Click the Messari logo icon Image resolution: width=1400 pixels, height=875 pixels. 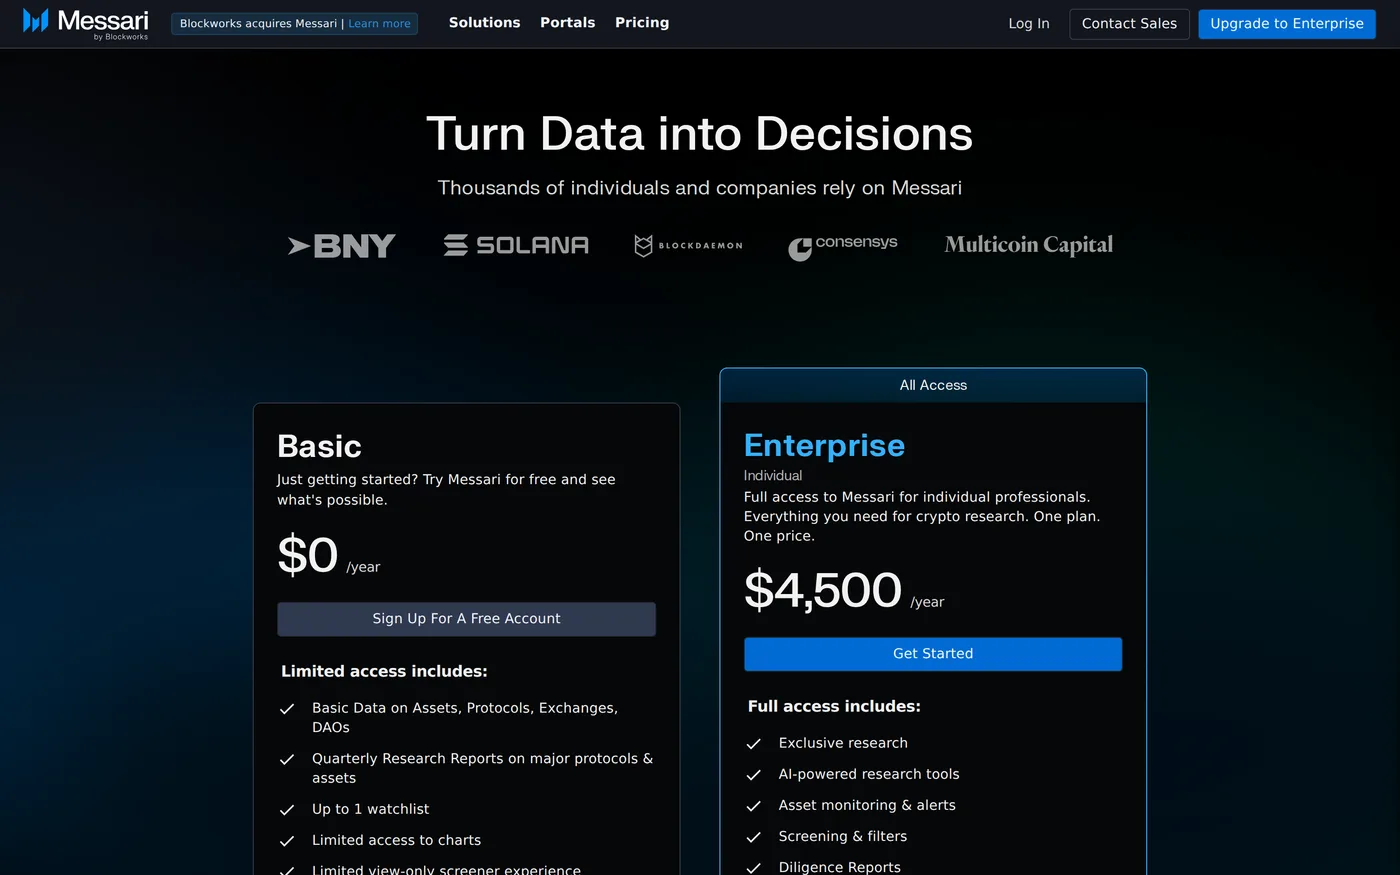[x=36, y=21]
